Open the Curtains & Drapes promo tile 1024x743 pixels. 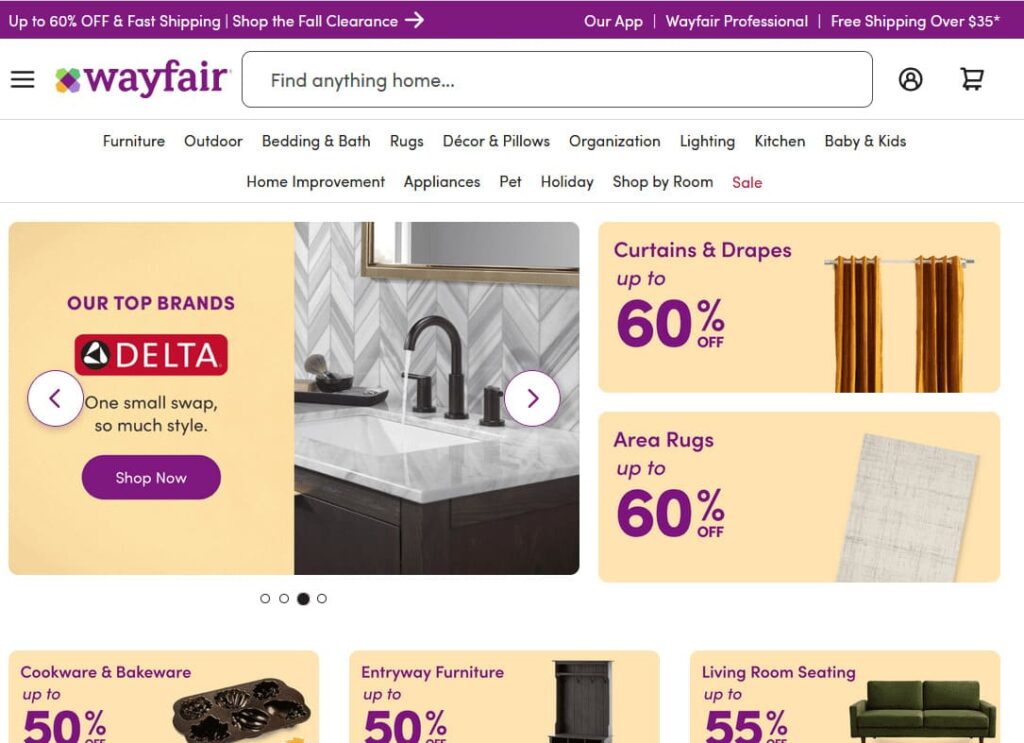click(x=799, y=307)
